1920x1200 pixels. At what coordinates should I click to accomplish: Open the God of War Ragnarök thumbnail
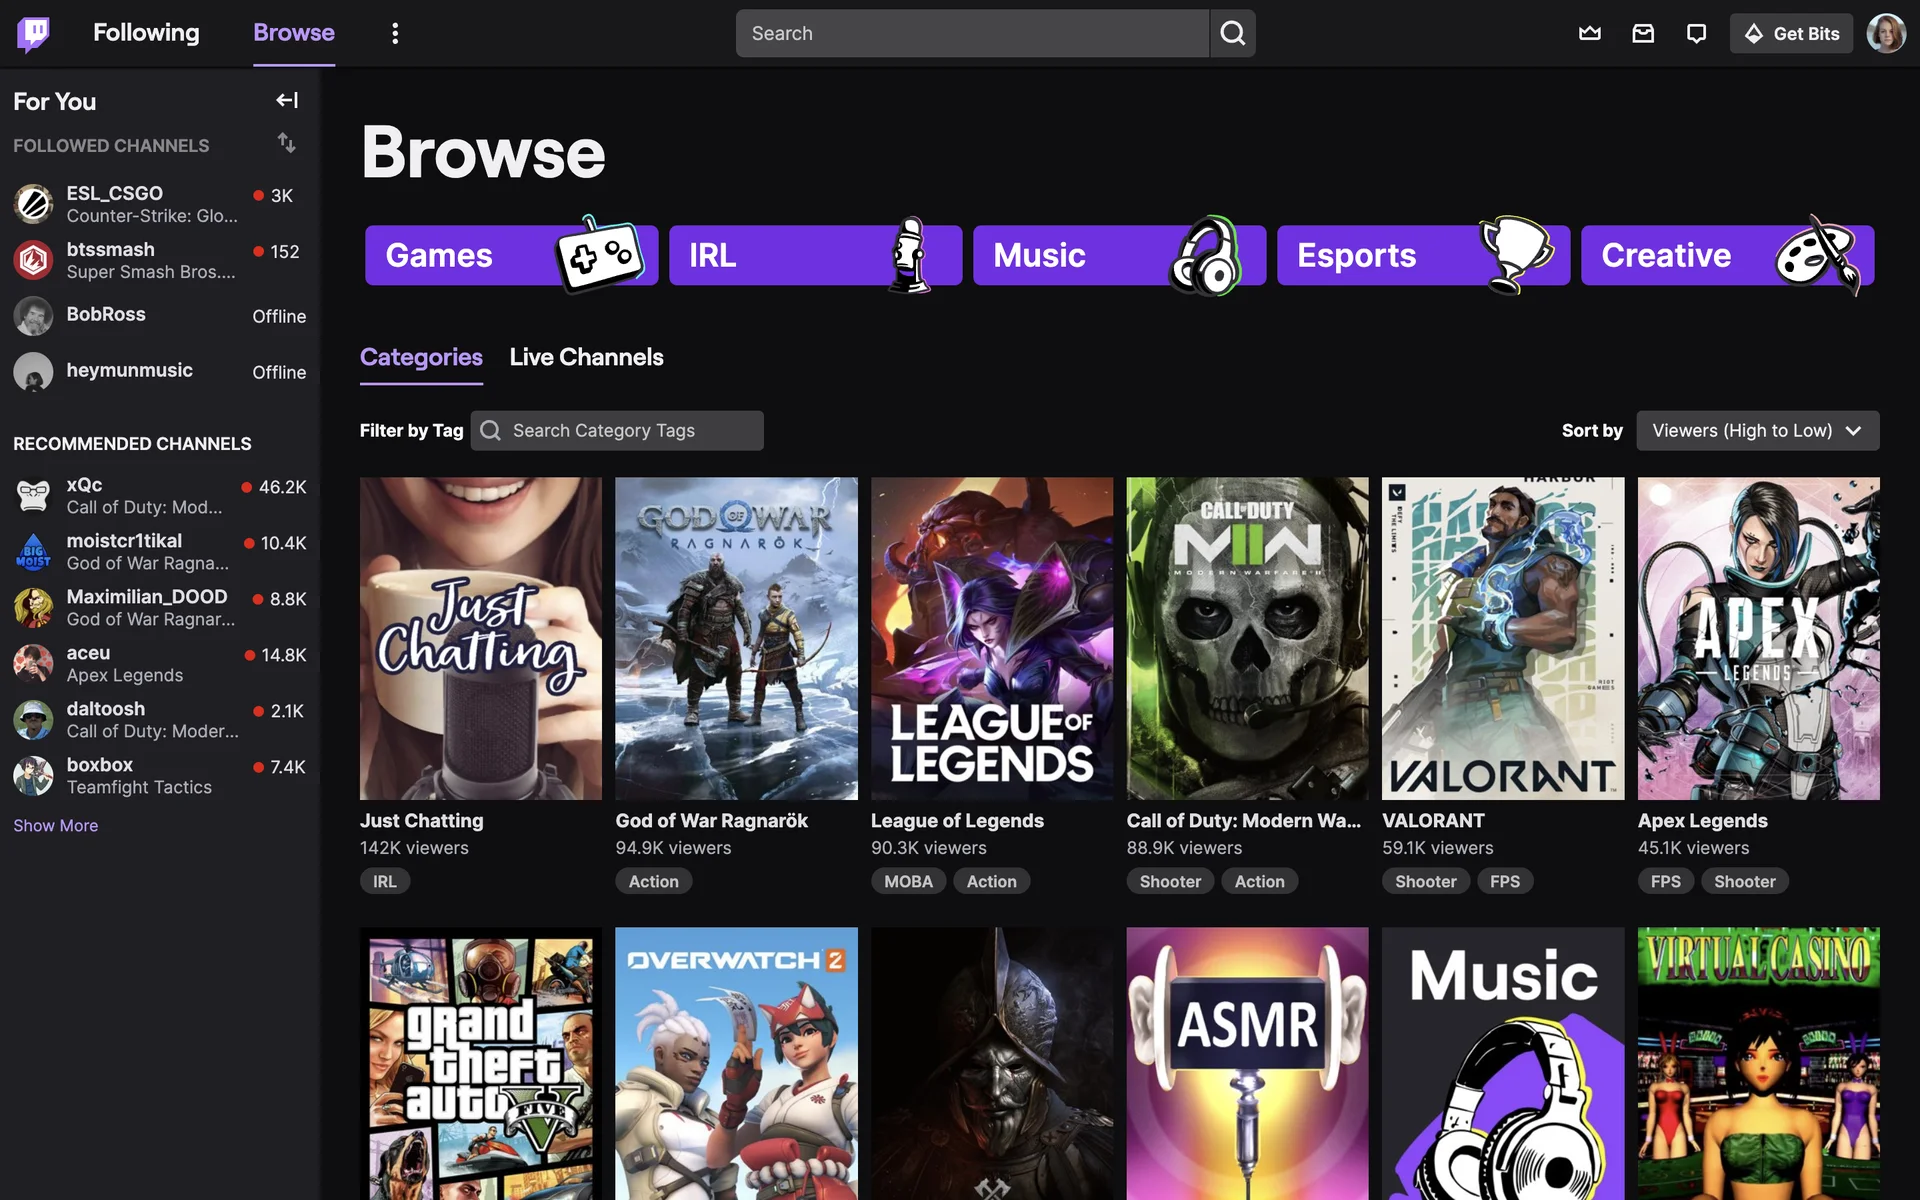(736, 638)
